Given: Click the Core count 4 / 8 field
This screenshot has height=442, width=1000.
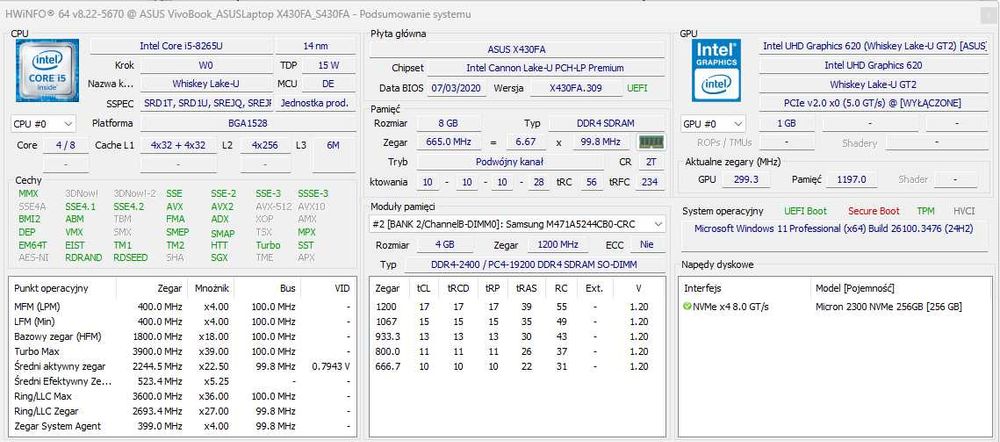Looking at the screenshot, I should pos(65,145).
